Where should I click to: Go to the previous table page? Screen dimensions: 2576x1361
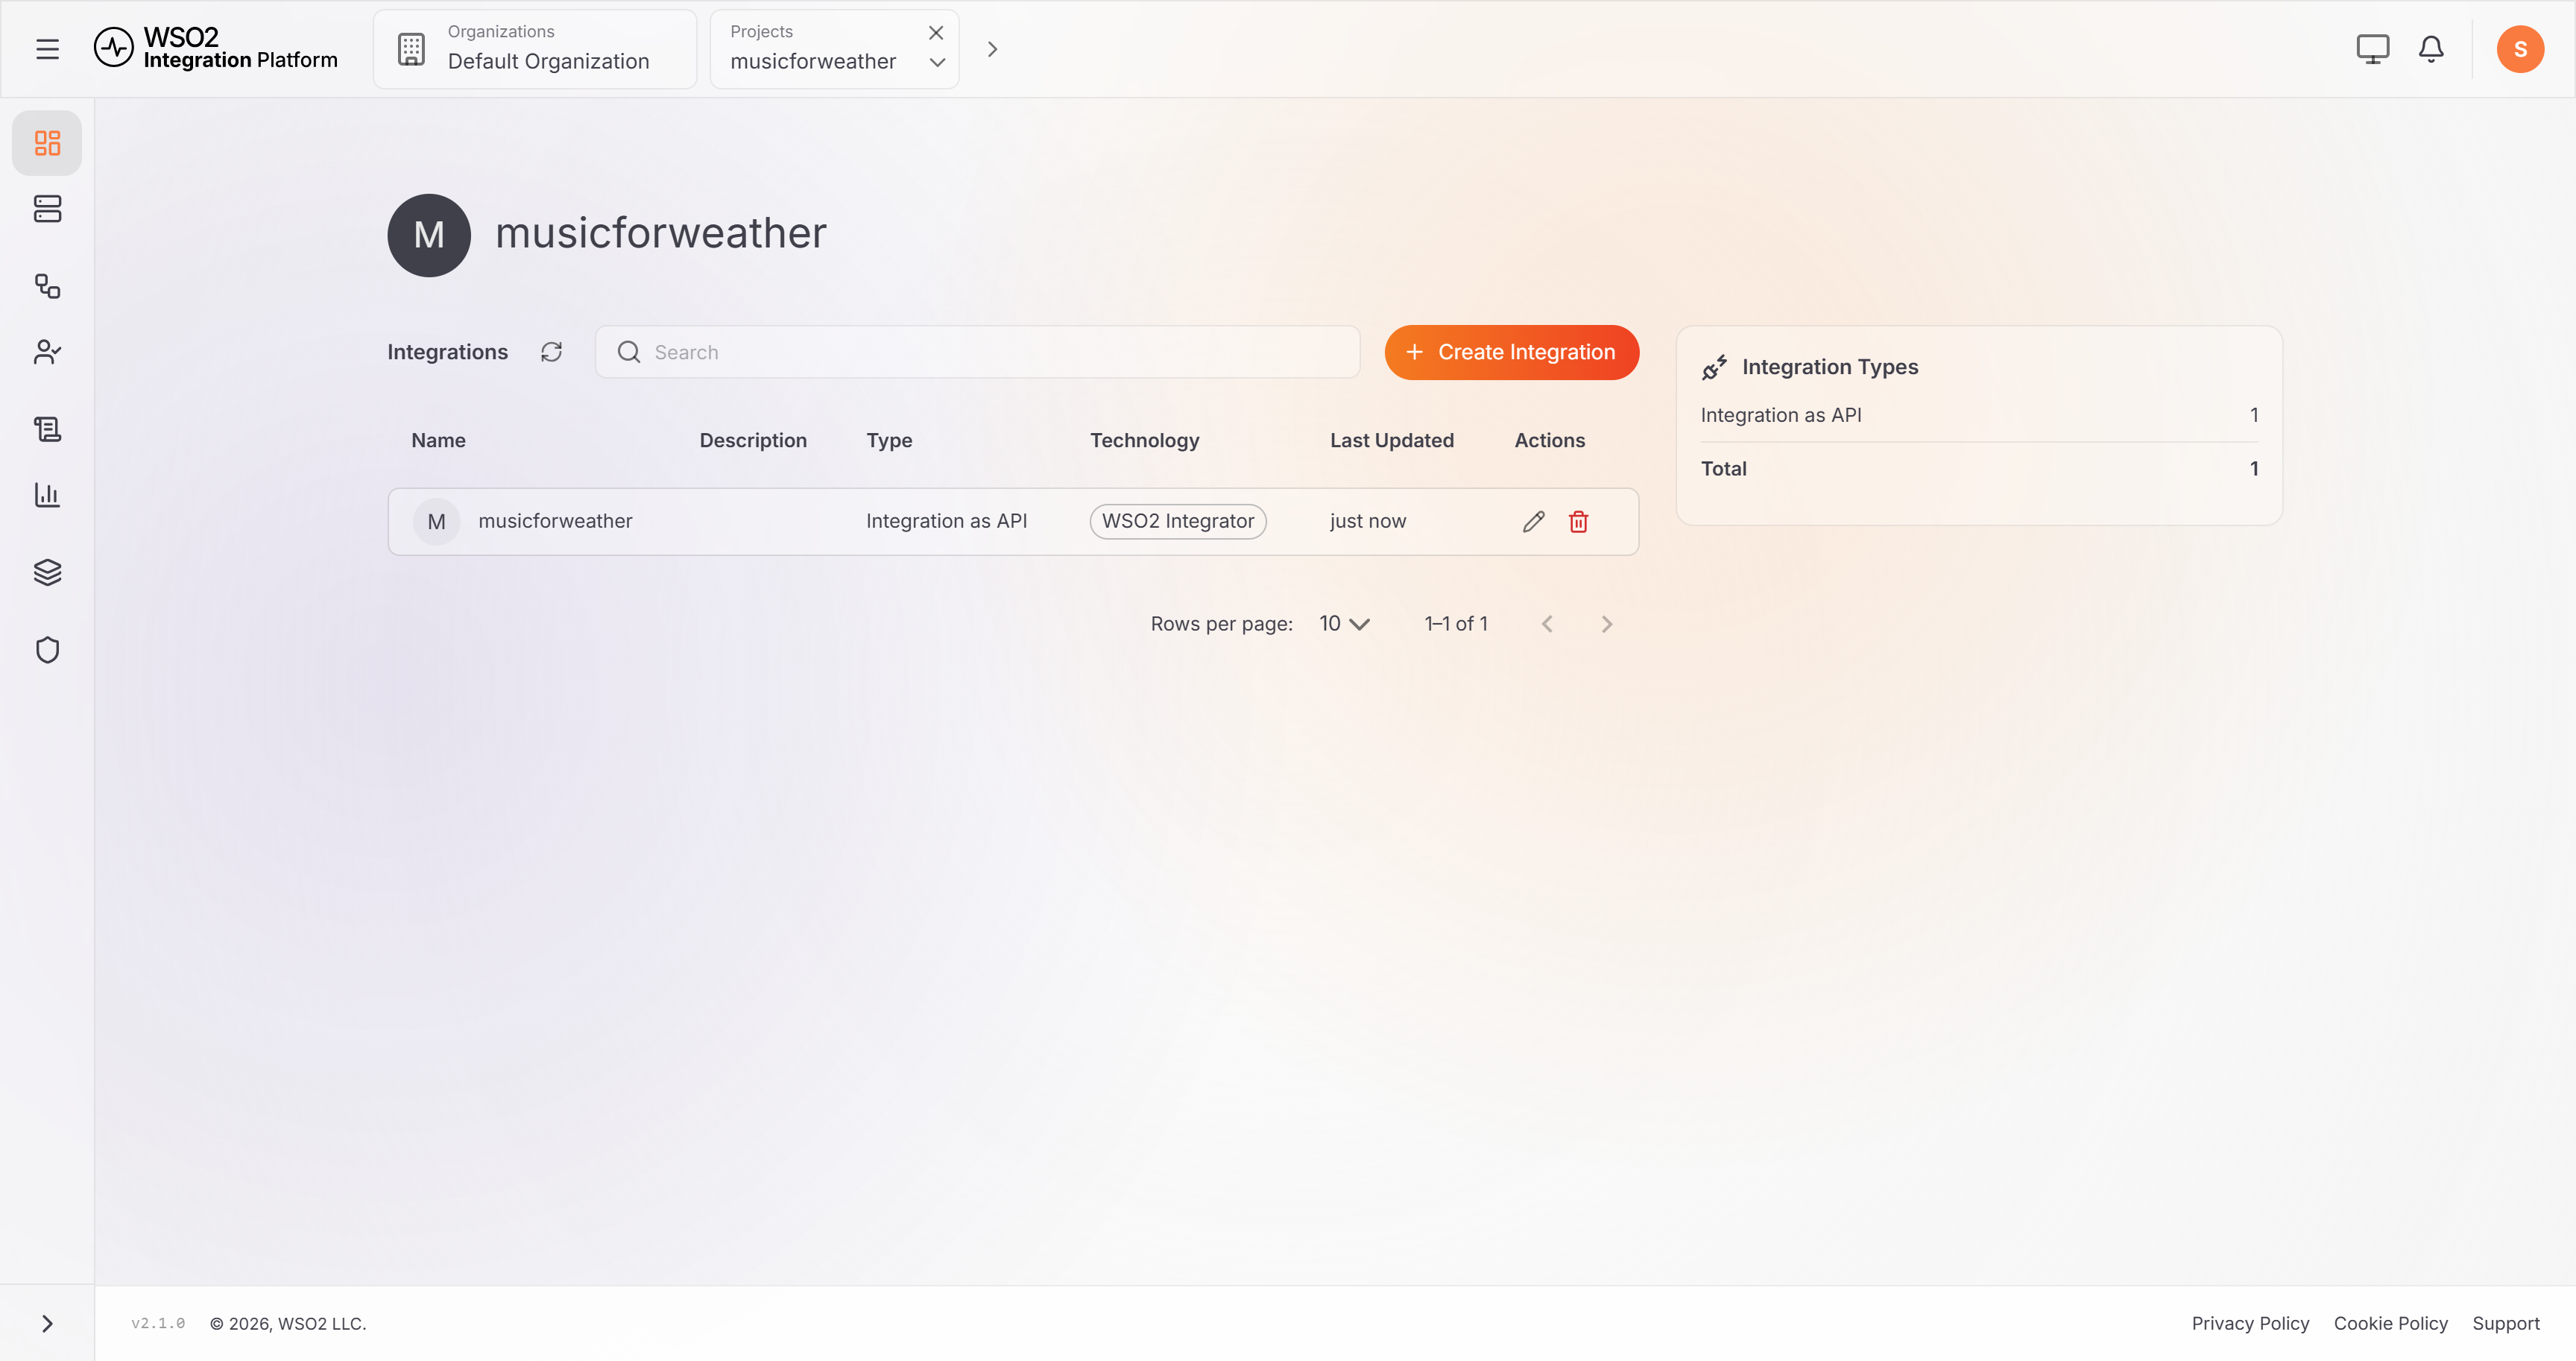(1547, 624)
